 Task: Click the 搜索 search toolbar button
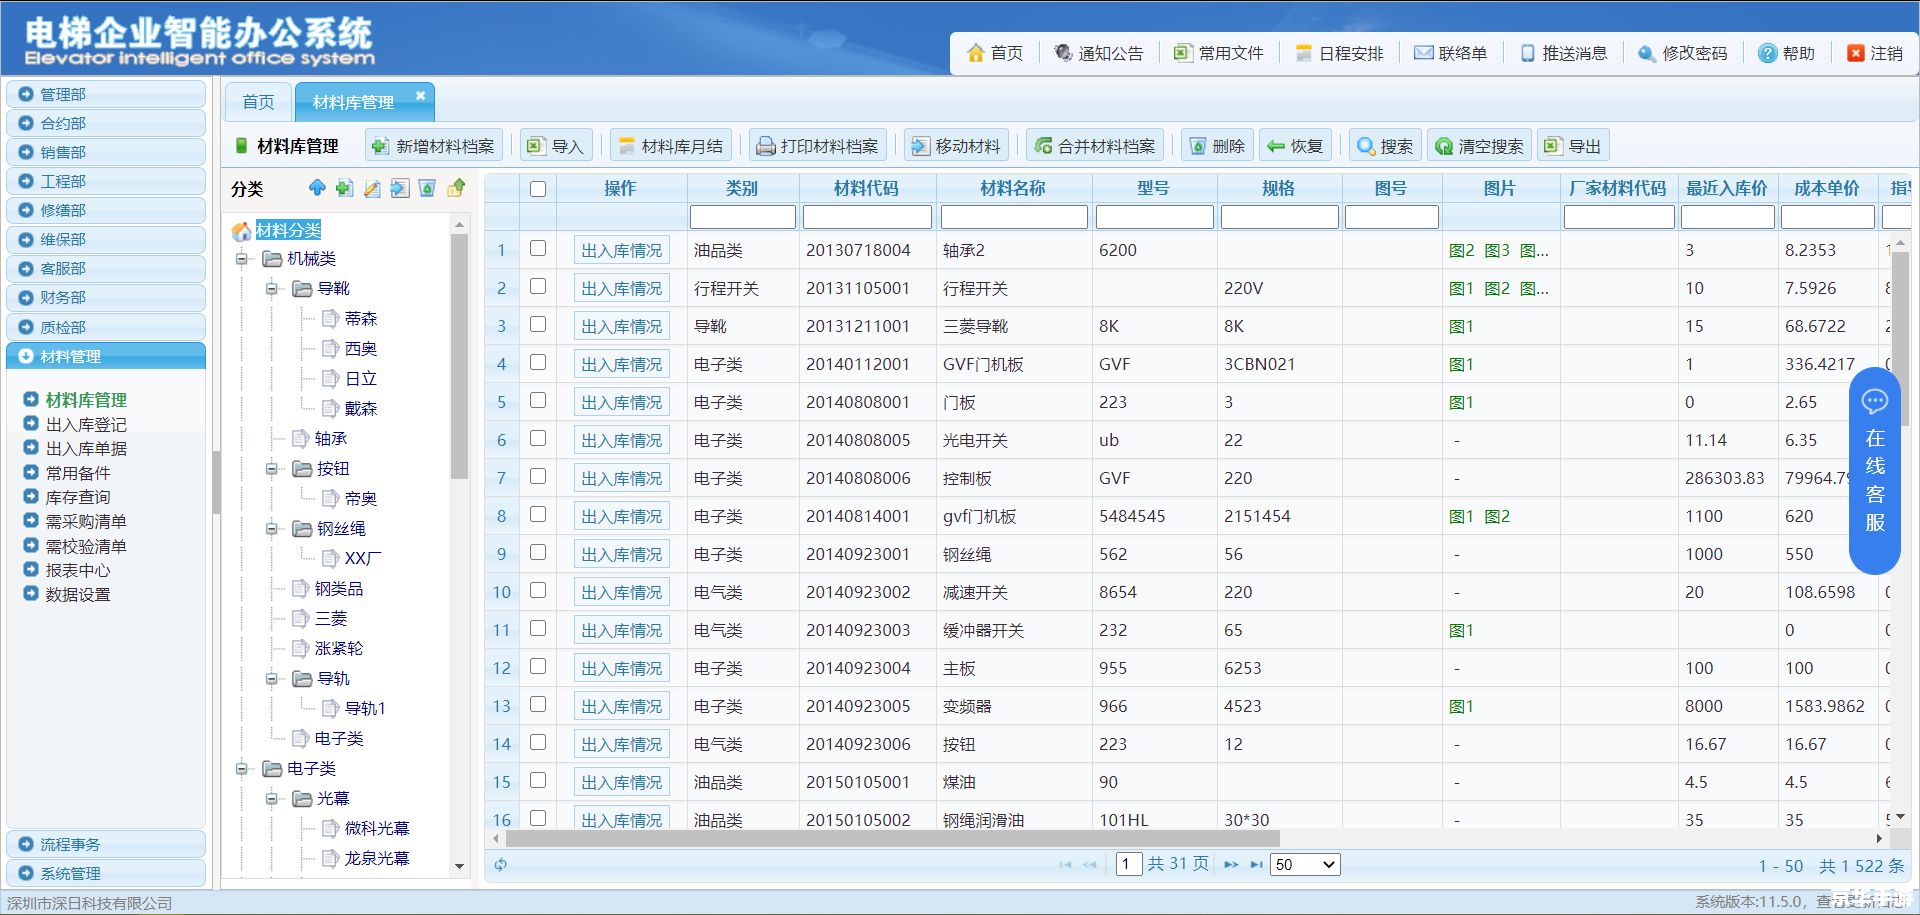click(1385, 146)
